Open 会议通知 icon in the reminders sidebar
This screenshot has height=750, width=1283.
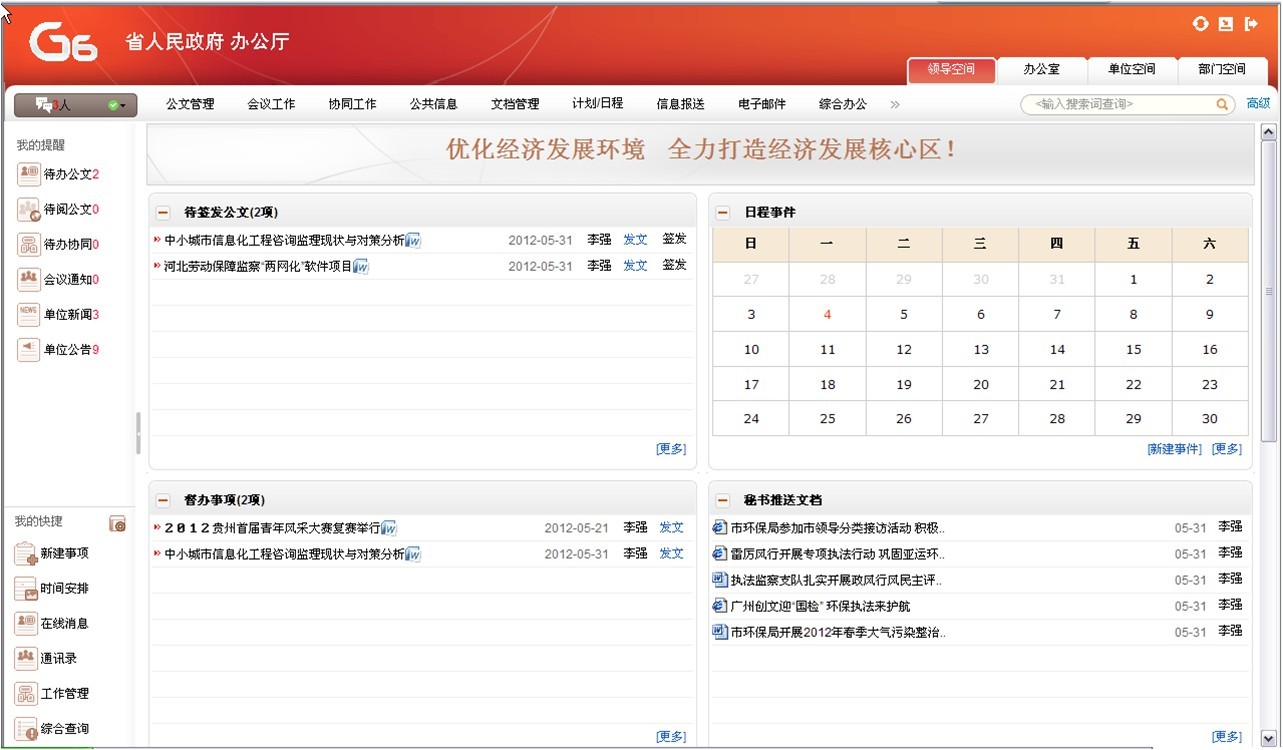(28, 279)
